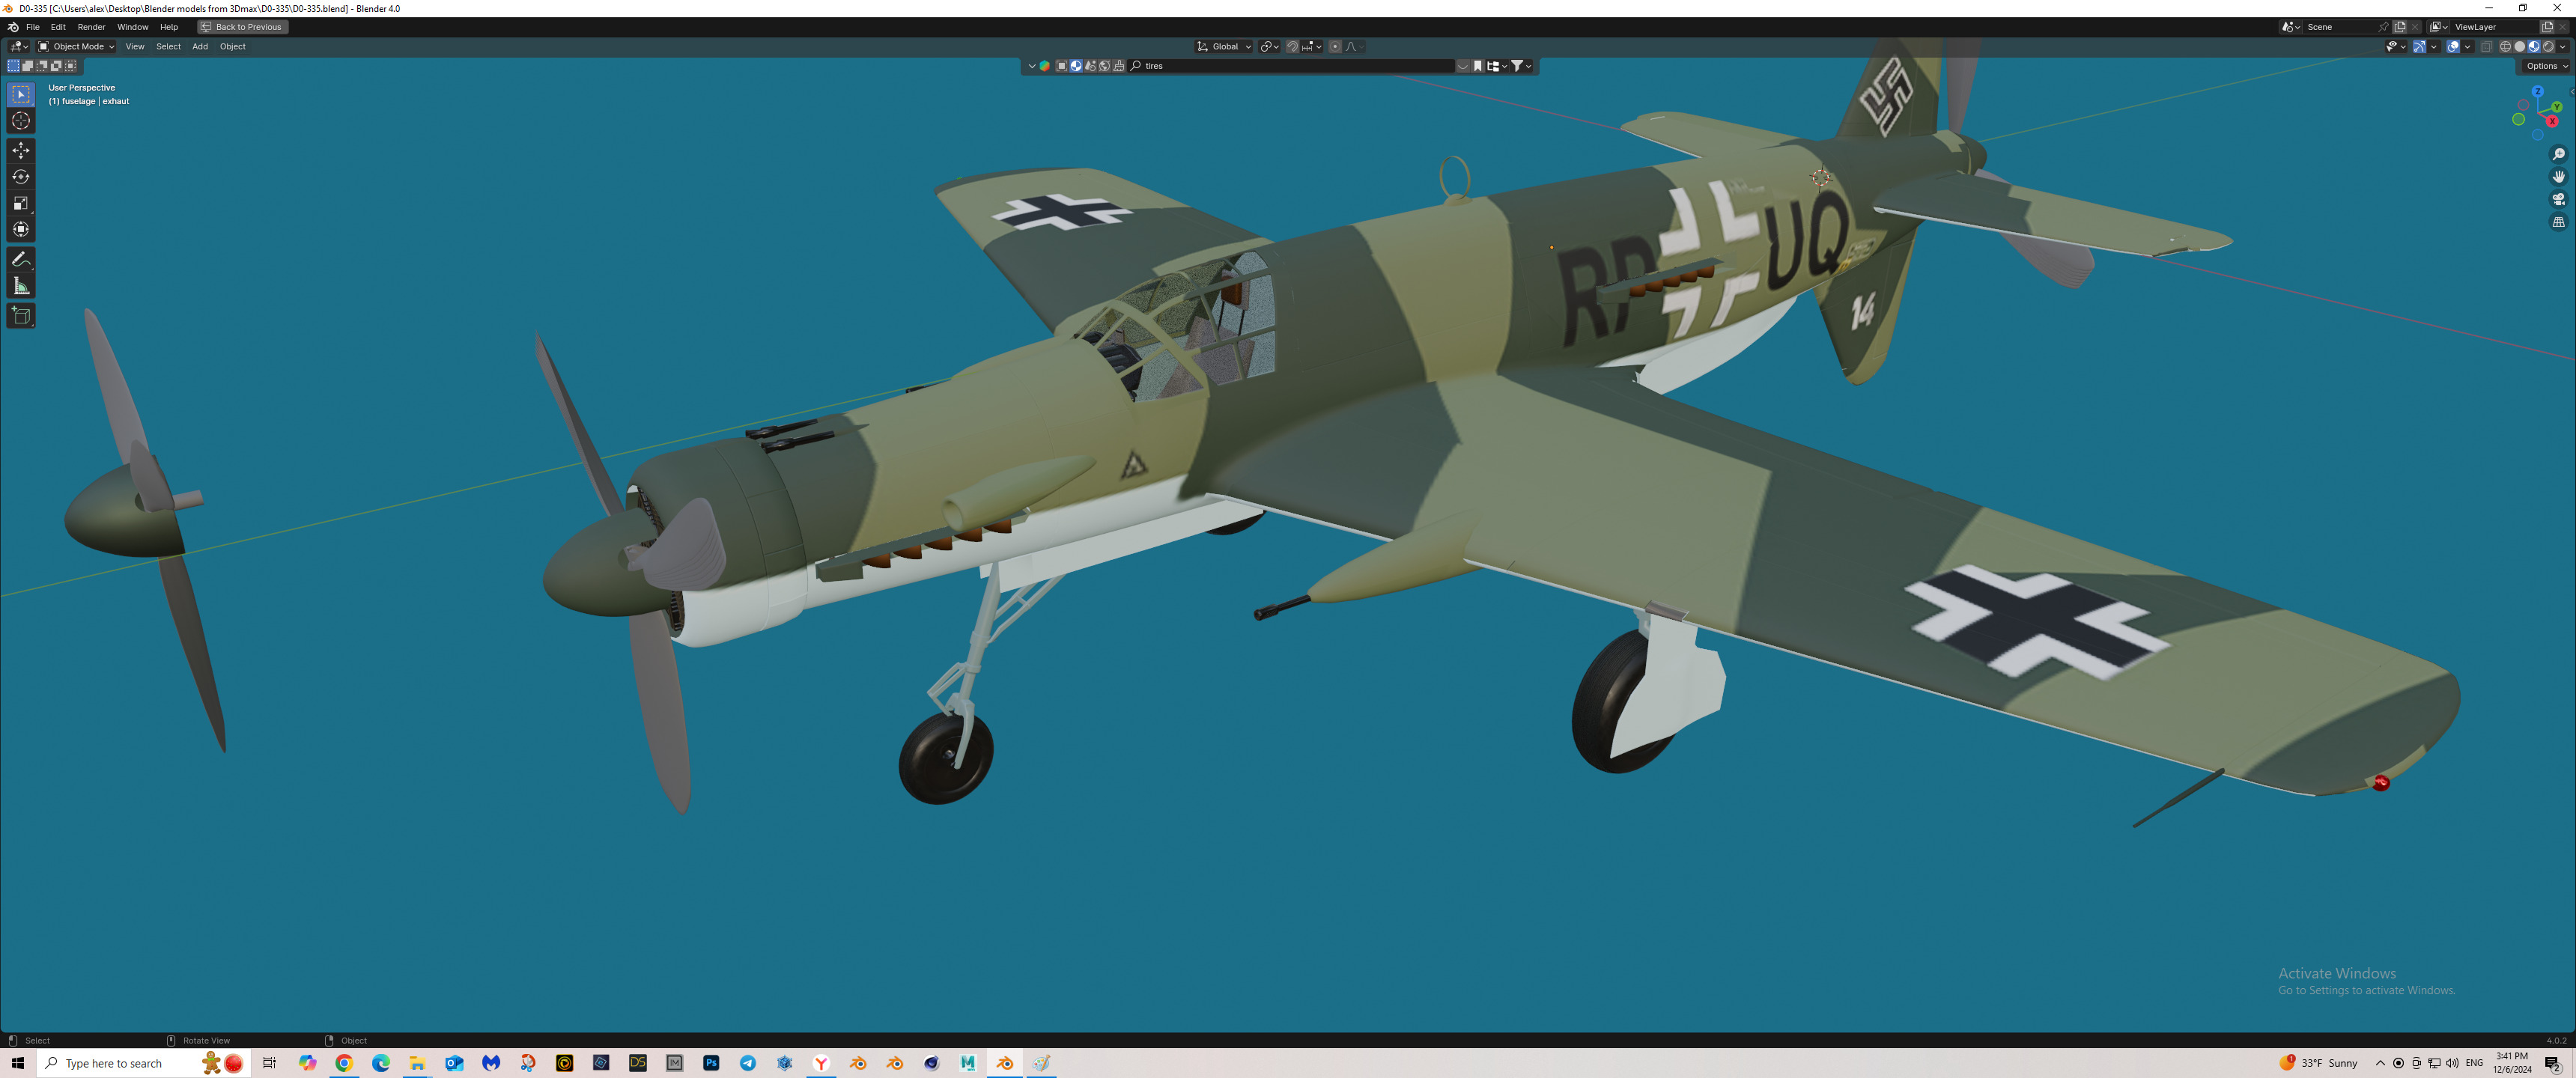The image size is (2576, 1078).
Task: Choose the Add Cube tool
Action: [21, 316]
